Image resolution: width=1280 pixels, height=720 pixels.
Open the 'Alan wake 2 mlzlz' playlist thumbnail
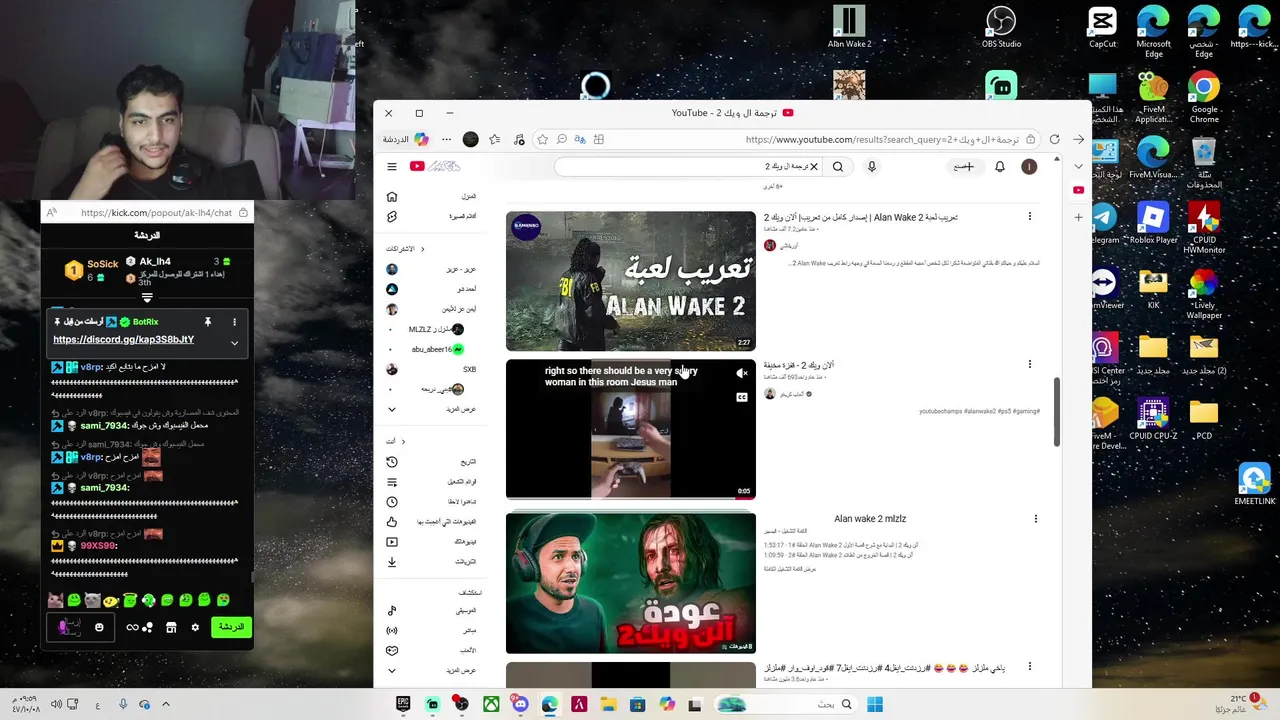[631, 583]
